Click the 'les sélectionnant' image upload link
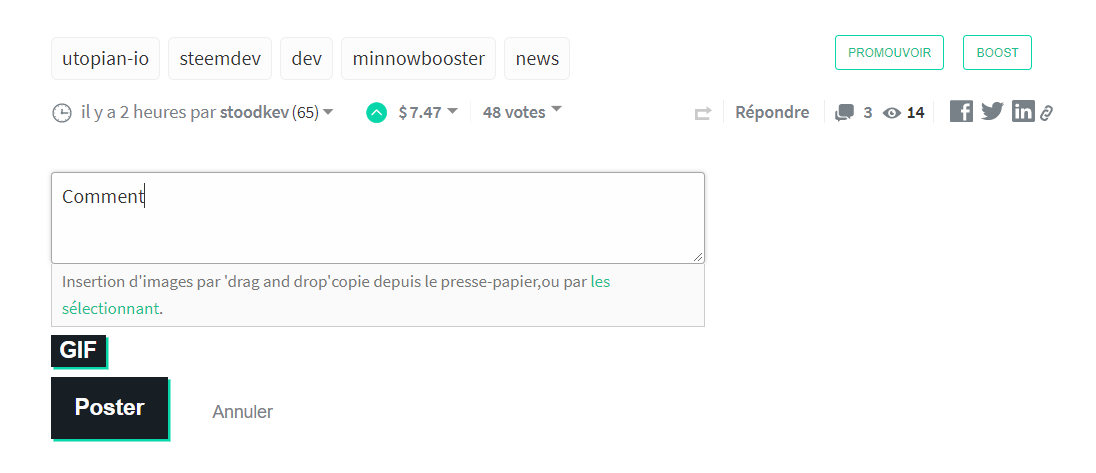Screen dimensions: 1096x473 coord(336,296)
